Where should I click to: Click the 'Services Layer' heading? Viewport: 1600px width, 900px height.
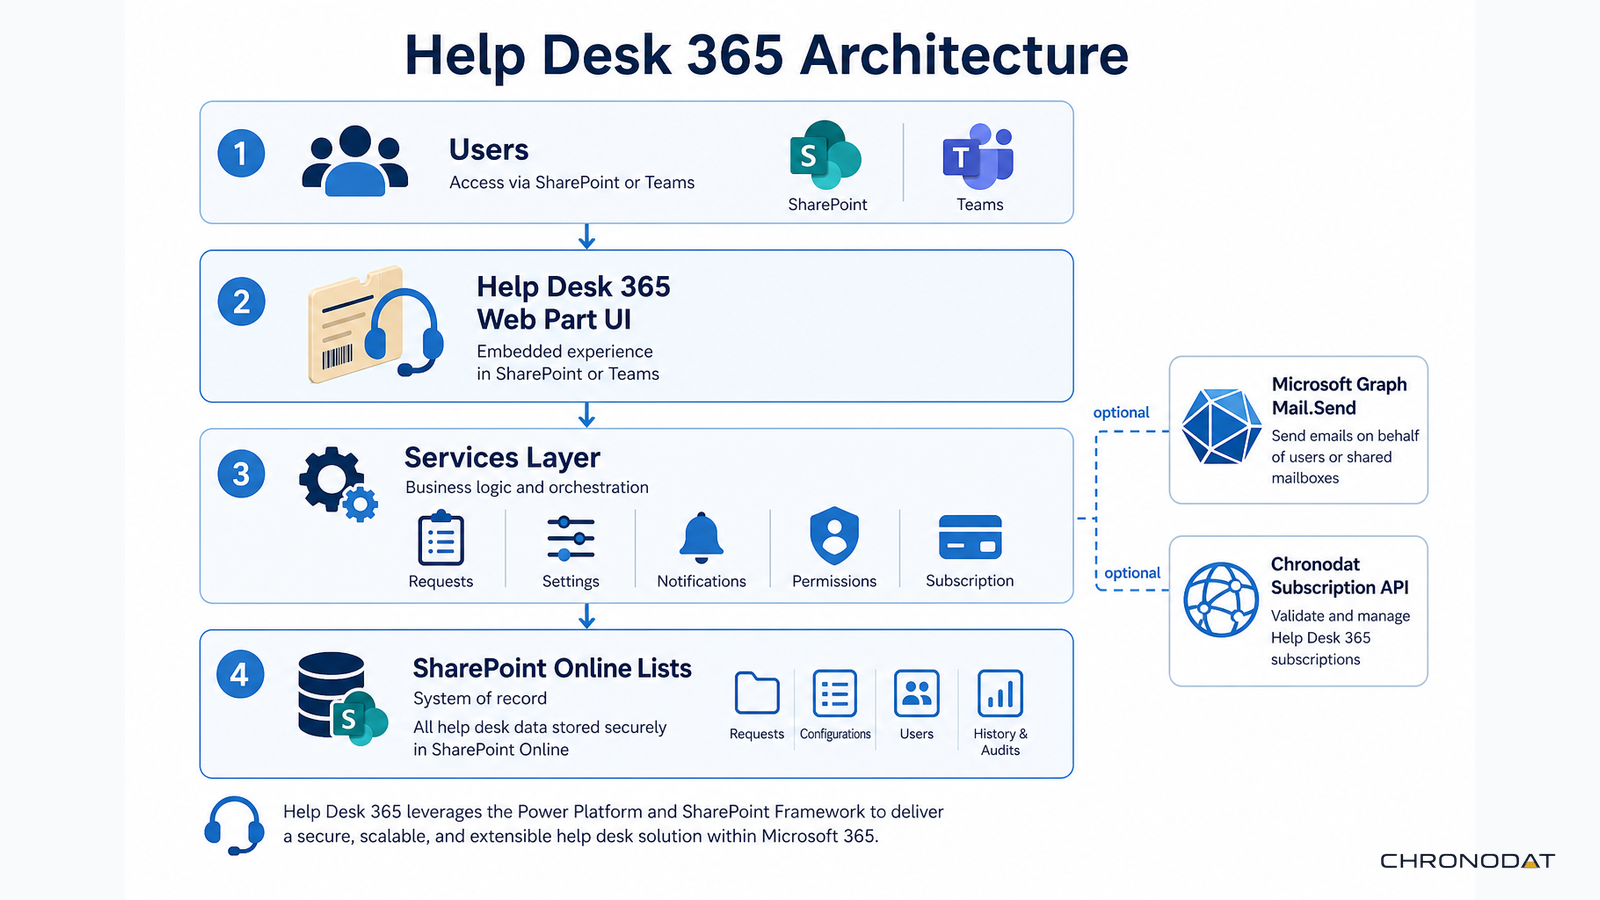pos(502,457)
